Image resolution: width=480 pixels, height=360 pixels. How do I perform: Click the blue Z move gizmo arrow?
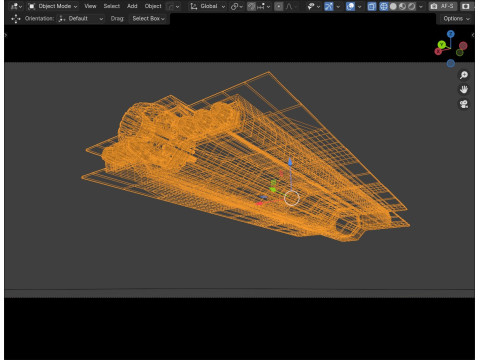click(x=290, y=162)
